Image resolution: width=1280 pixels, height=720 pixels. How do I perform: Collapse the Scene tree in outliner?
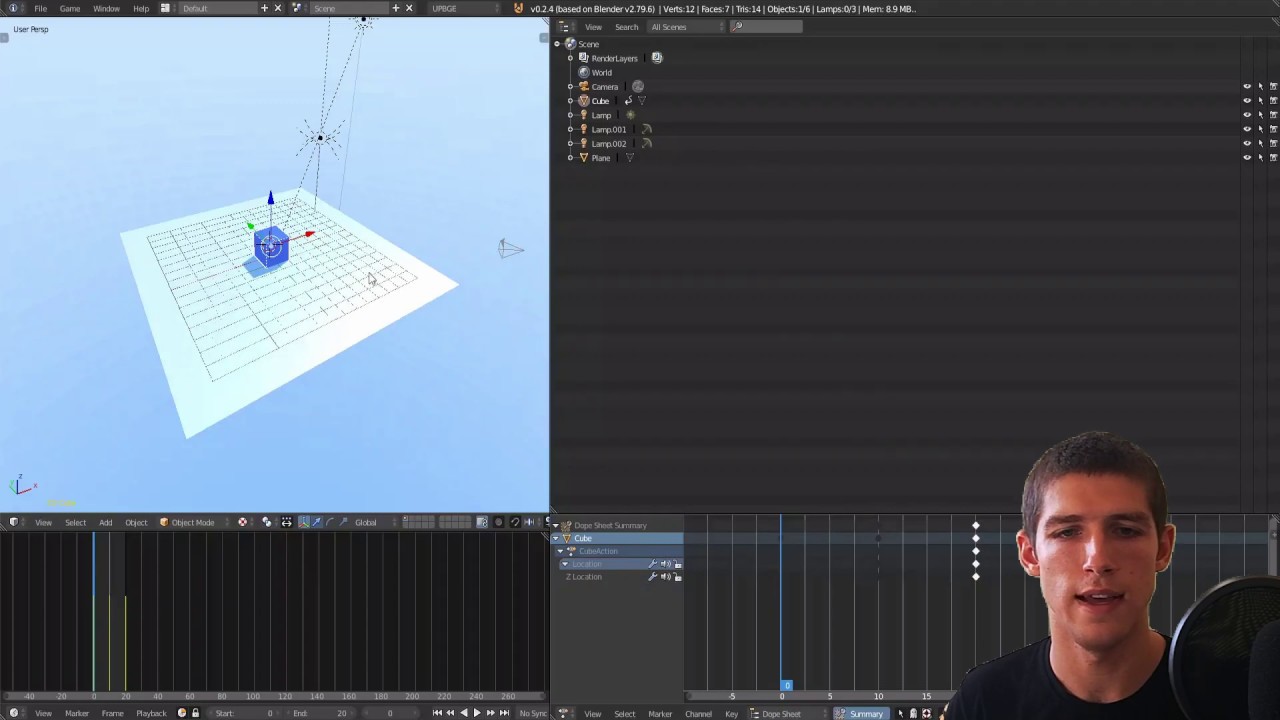click(x=557, y=44)
